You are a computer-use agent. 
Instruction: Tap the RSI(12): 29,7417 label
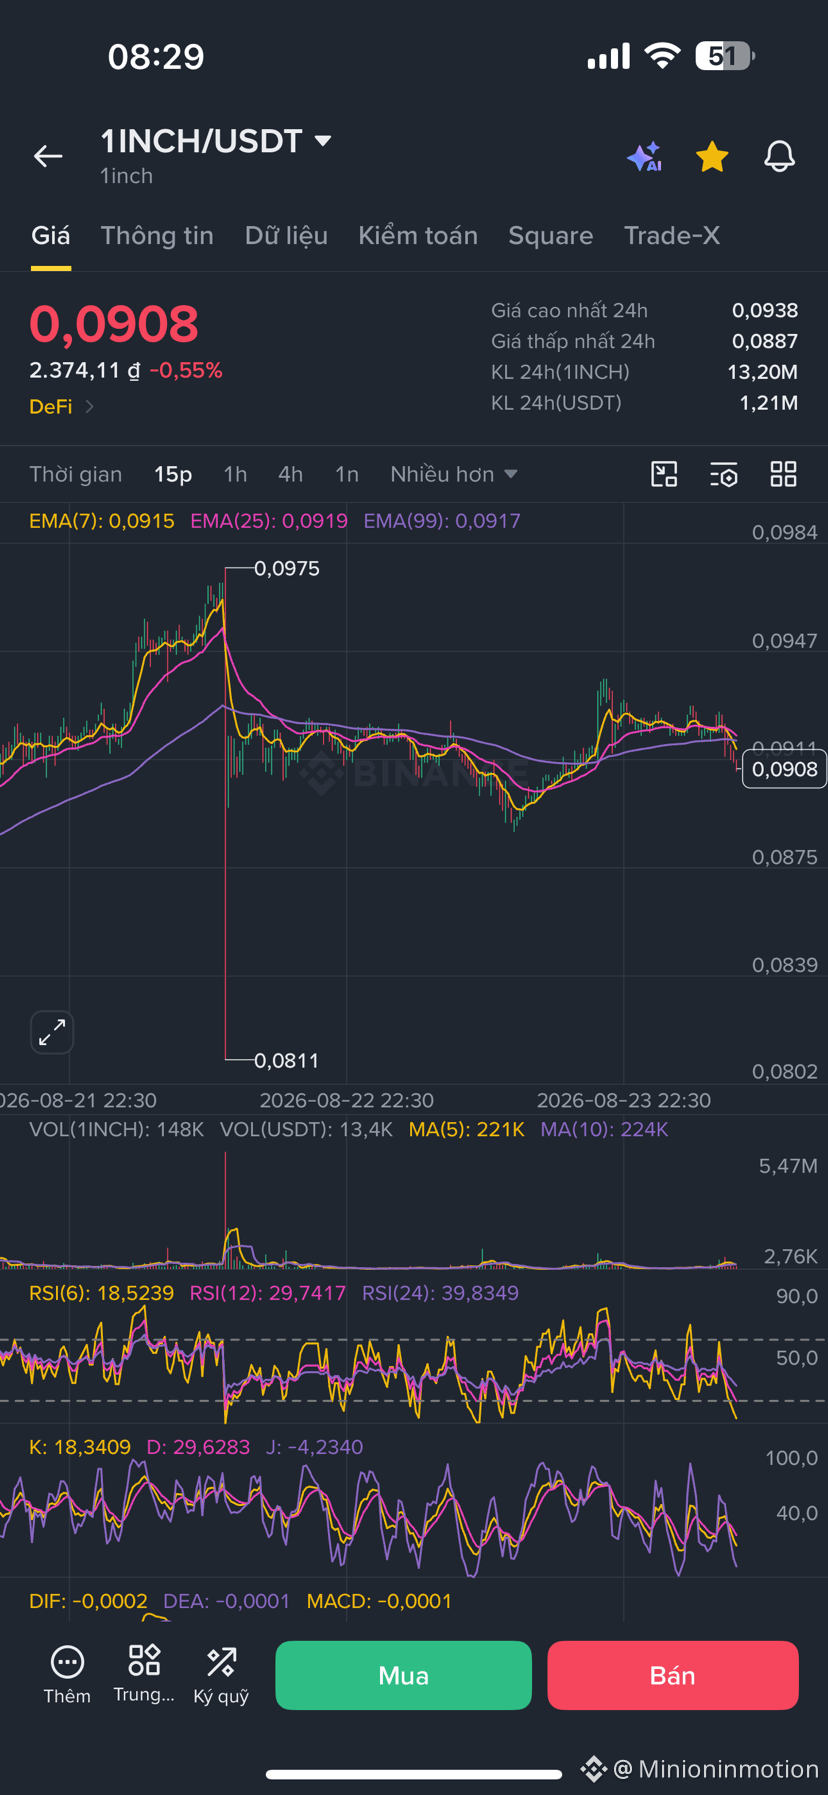point(268,1293)
